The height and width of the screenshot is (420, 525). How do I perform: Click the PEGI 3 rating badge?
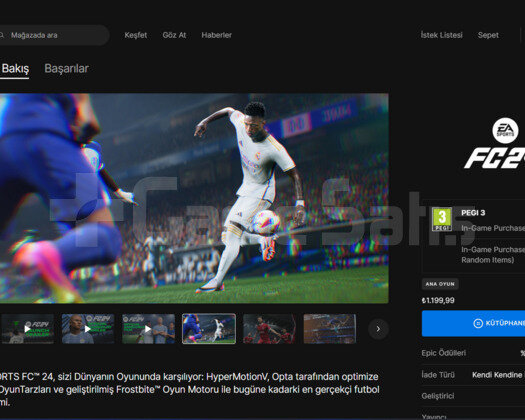[x=442, y=219]
